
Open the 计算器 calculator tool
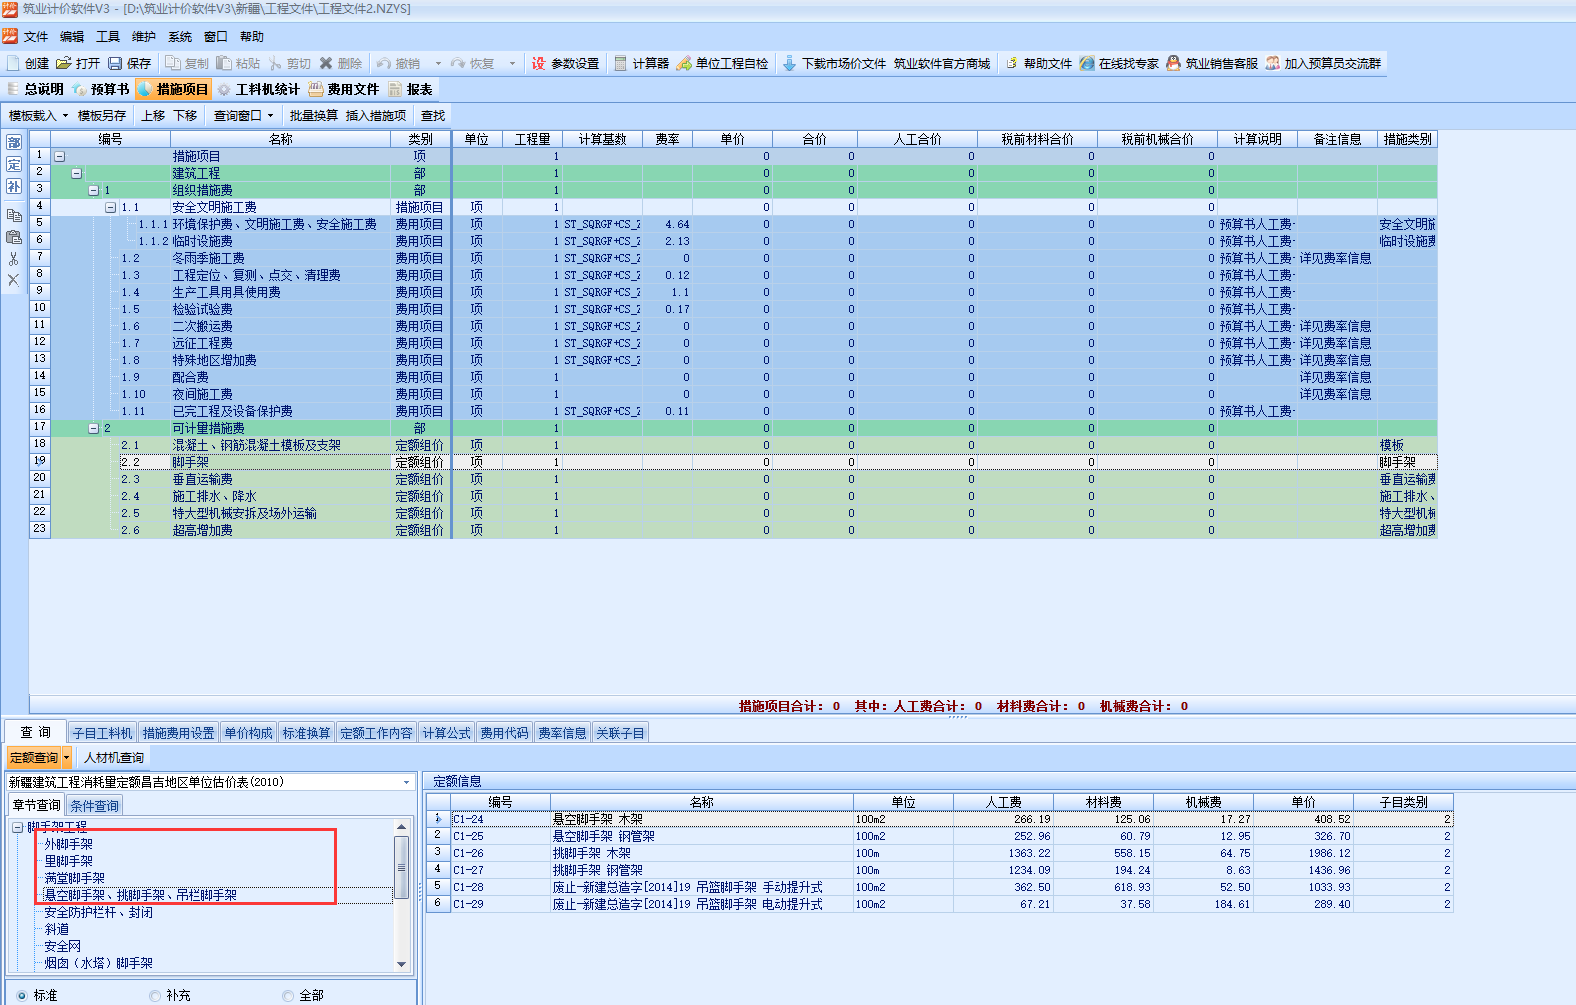click(621, 63)
